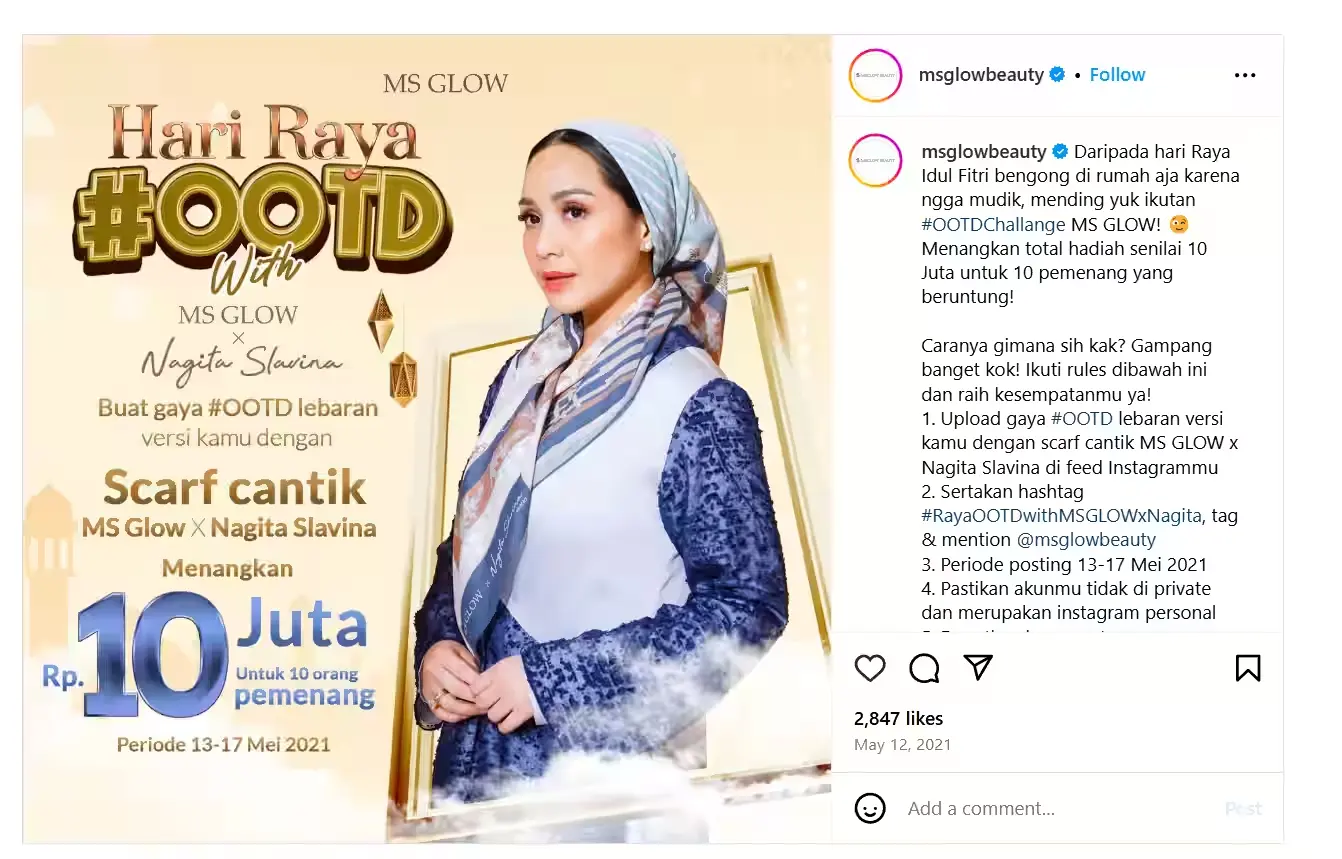Screen dimensions: 1342x859
Task: Like the post with the heart icon
Action: click(x=870, y=668)
